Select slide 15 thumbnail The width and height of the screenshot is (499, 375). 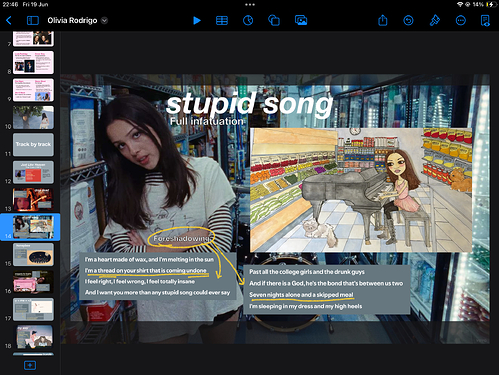(33, 254)
